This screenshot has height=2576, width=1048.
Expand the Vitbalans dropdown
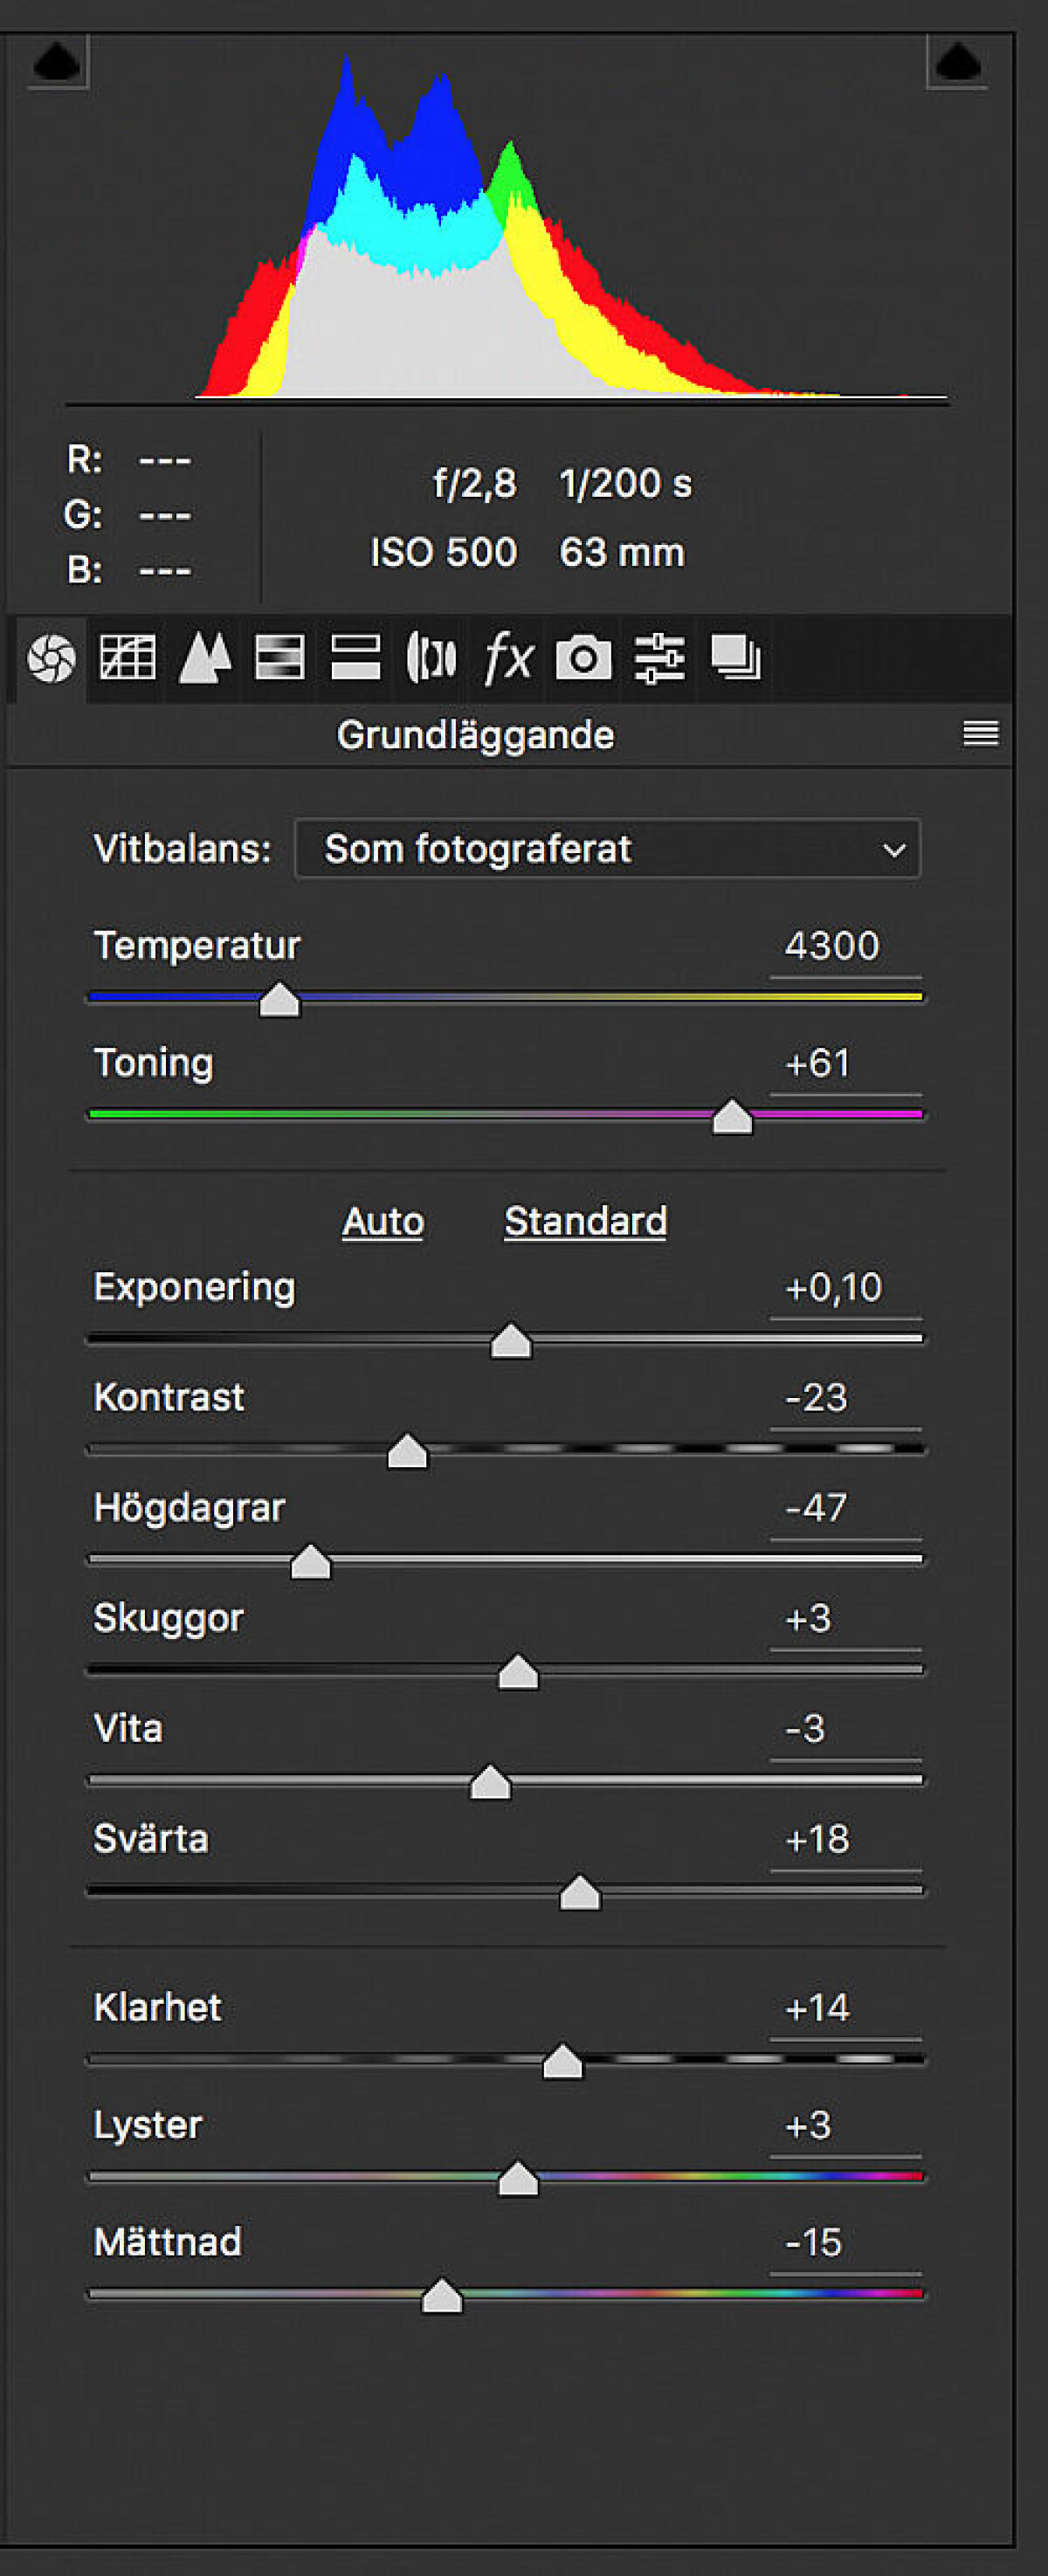pos(607,849)
